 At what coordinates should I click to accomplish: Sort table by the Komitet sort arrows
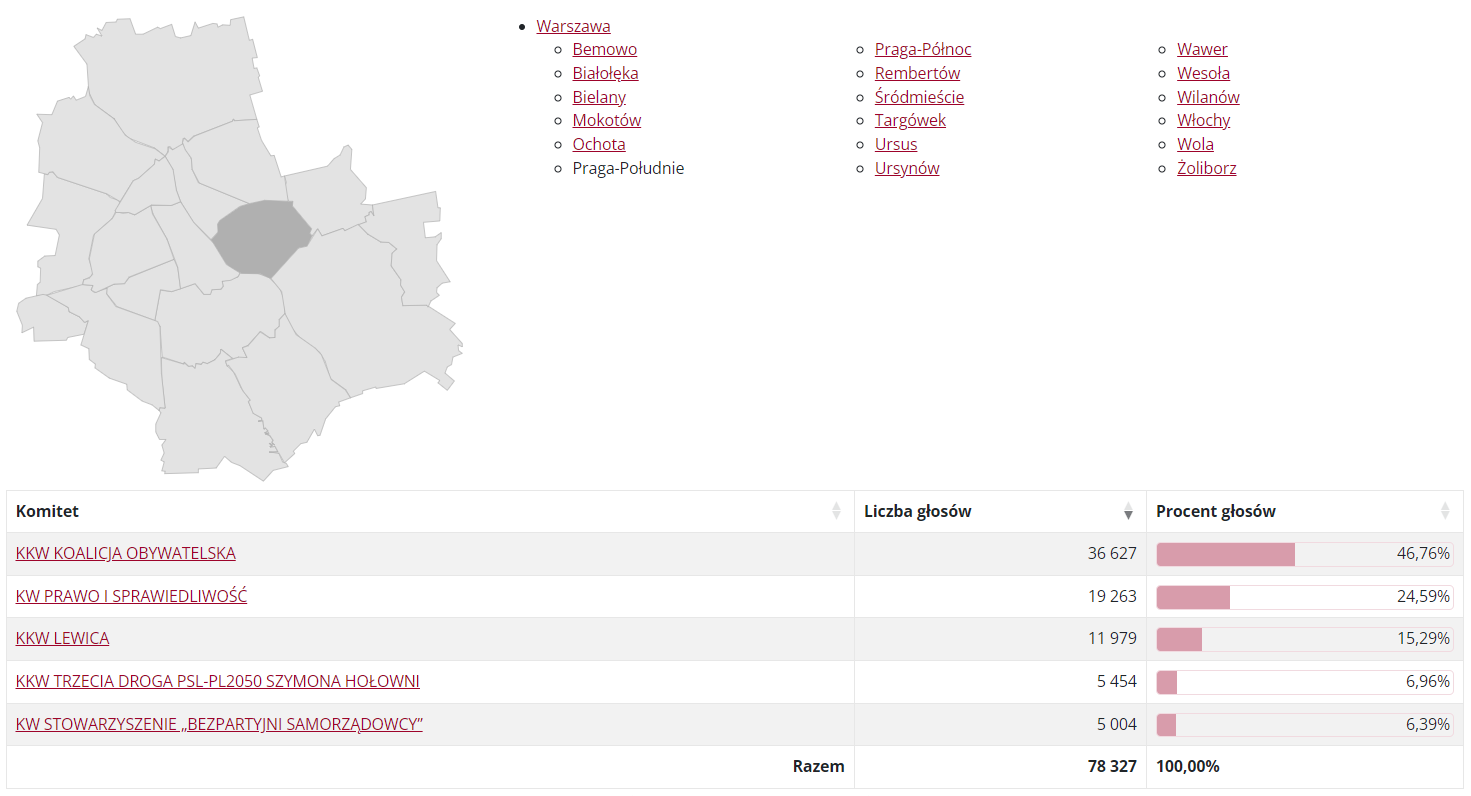[x=836, y=511]
